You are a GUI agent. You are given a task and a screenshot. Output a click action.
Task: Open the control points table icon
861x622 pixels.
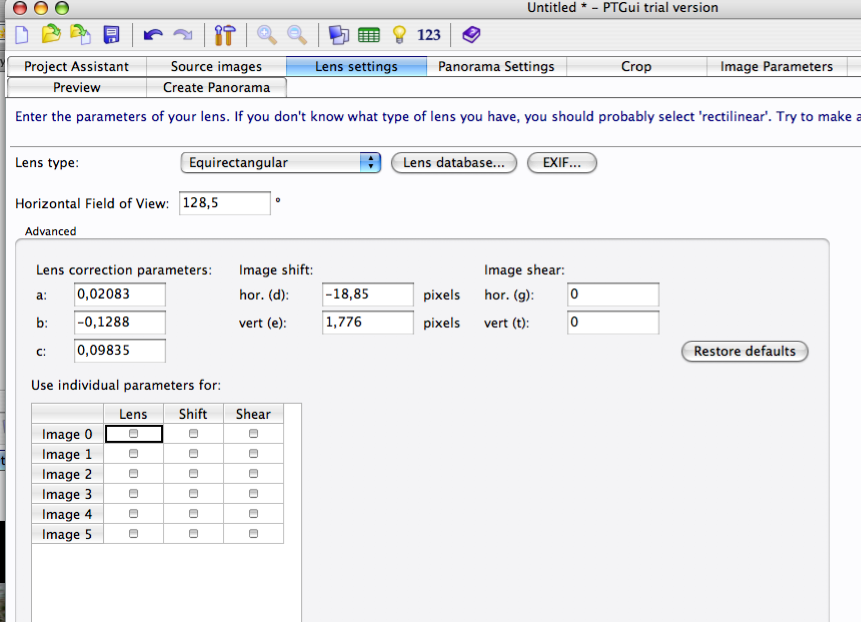click(x=369, y=35)
